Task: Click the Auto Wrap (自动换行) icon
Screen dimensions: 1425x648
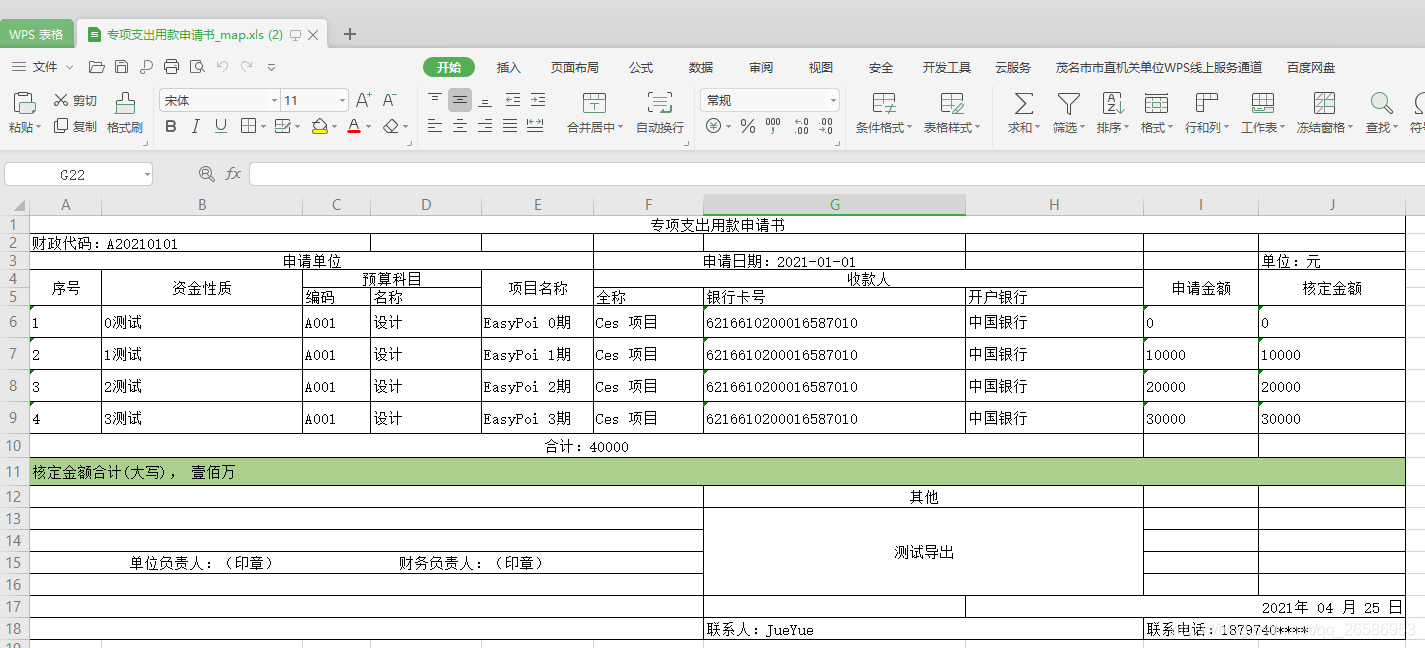Action: coord(660,103)
